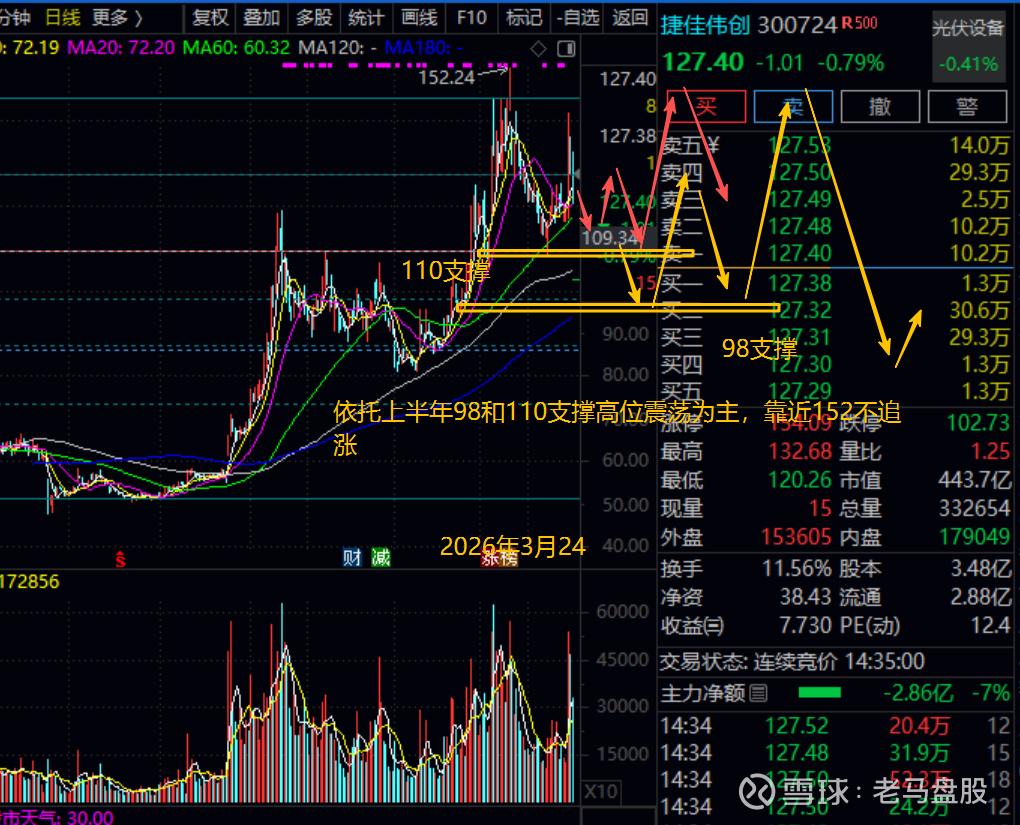Click the 内盘 value 179049

point(974,537)
